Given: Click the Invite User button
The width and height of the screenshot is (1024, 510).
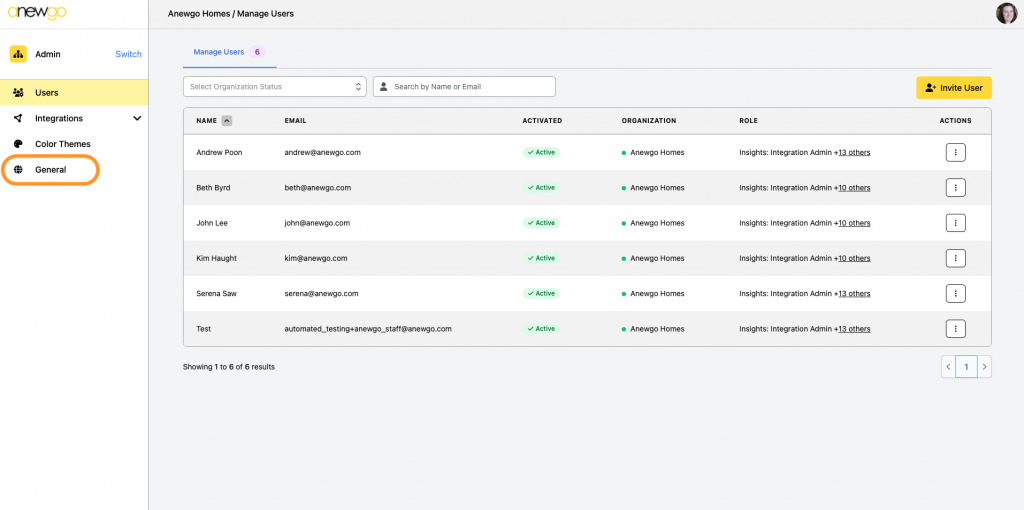Looking at the screenshot, I should click(x=954, y=88).
